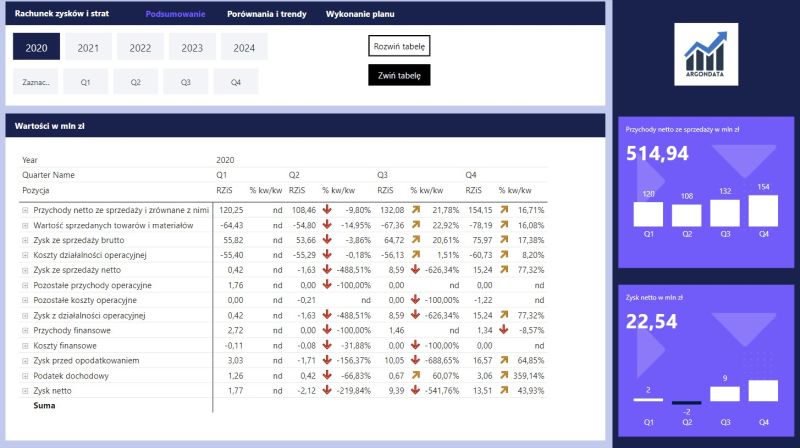The height and width of the screenshot is (448, 800).
Task: Select the 2023 year slicer
Action: coord(192,47)
